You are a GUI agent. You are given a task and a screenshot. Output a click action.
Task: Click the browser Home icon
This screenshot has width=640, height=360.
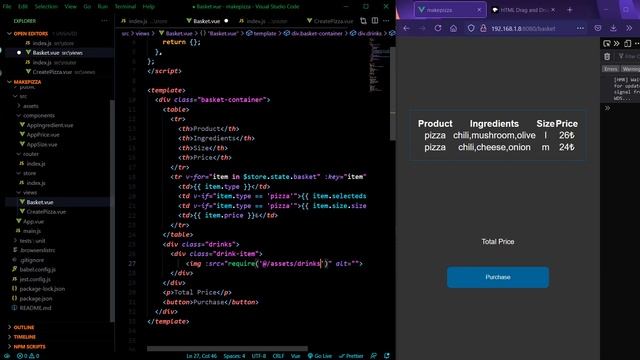453,28
